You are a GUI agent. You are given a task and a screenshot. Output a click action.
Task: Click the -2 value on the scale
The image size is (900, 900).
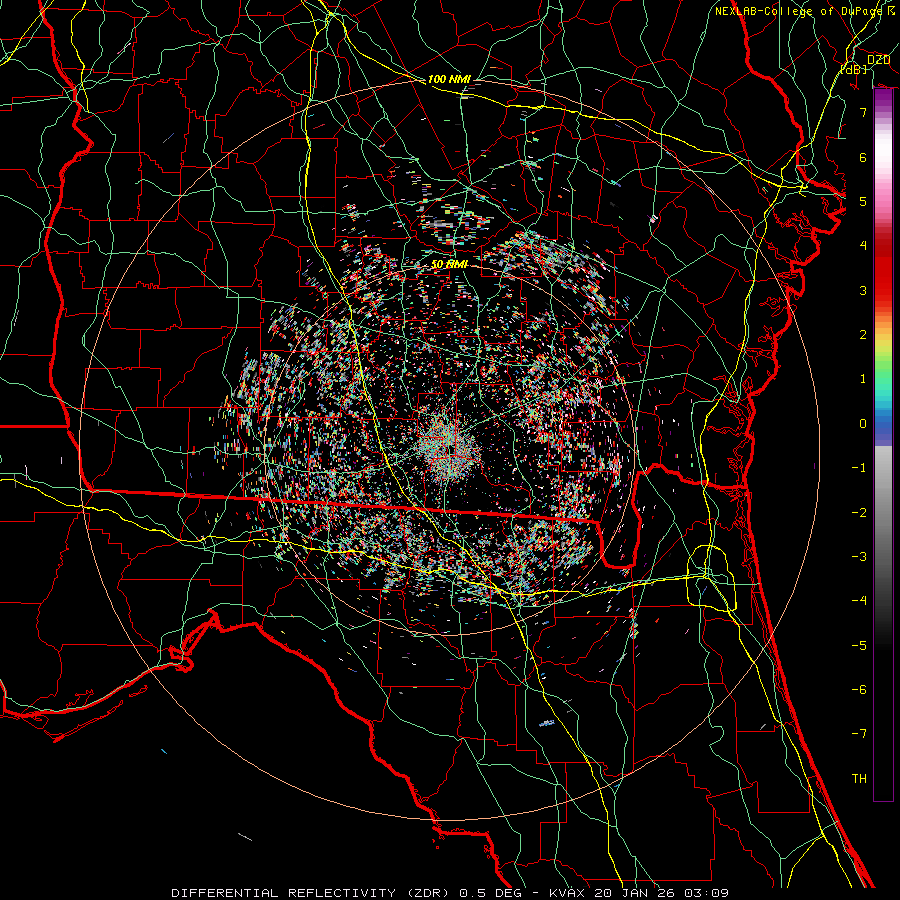[859, 513]
